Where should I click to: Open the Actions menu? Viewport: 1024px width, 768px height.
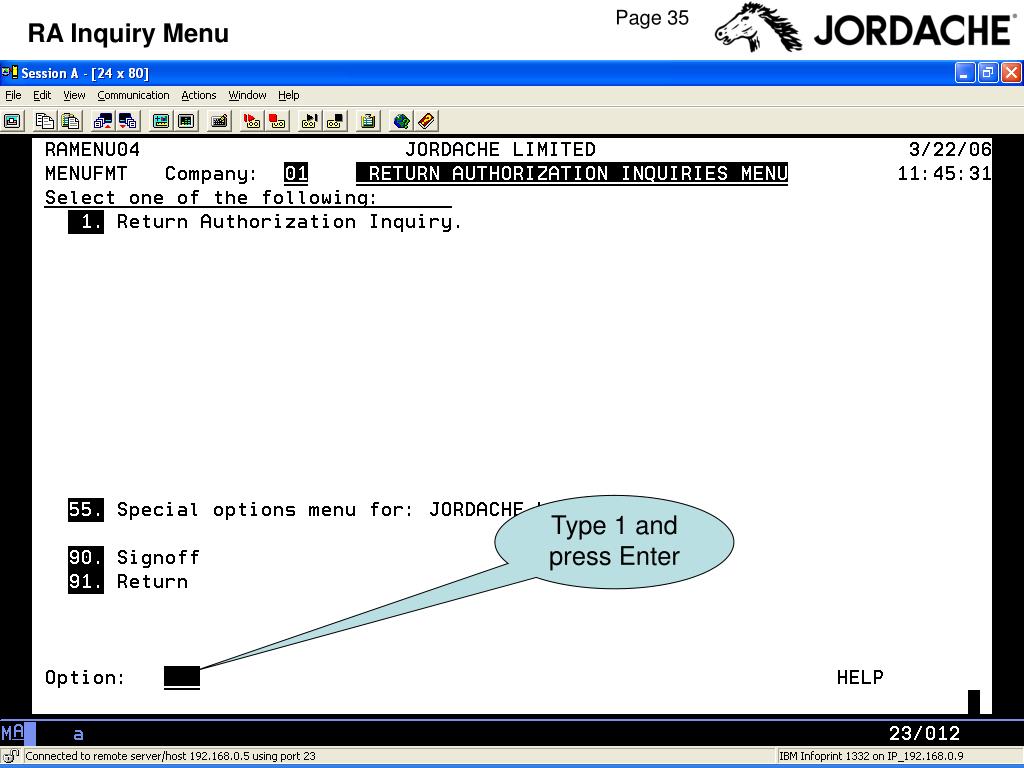point(199,95)
